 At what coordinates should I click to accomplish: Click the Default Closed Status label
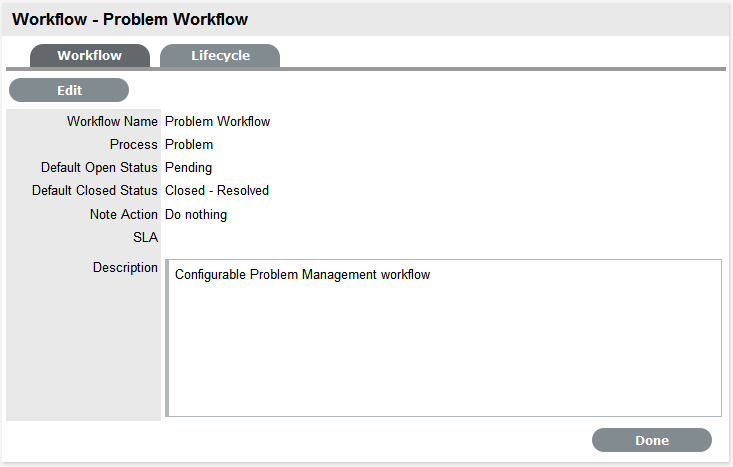point(95,191)
